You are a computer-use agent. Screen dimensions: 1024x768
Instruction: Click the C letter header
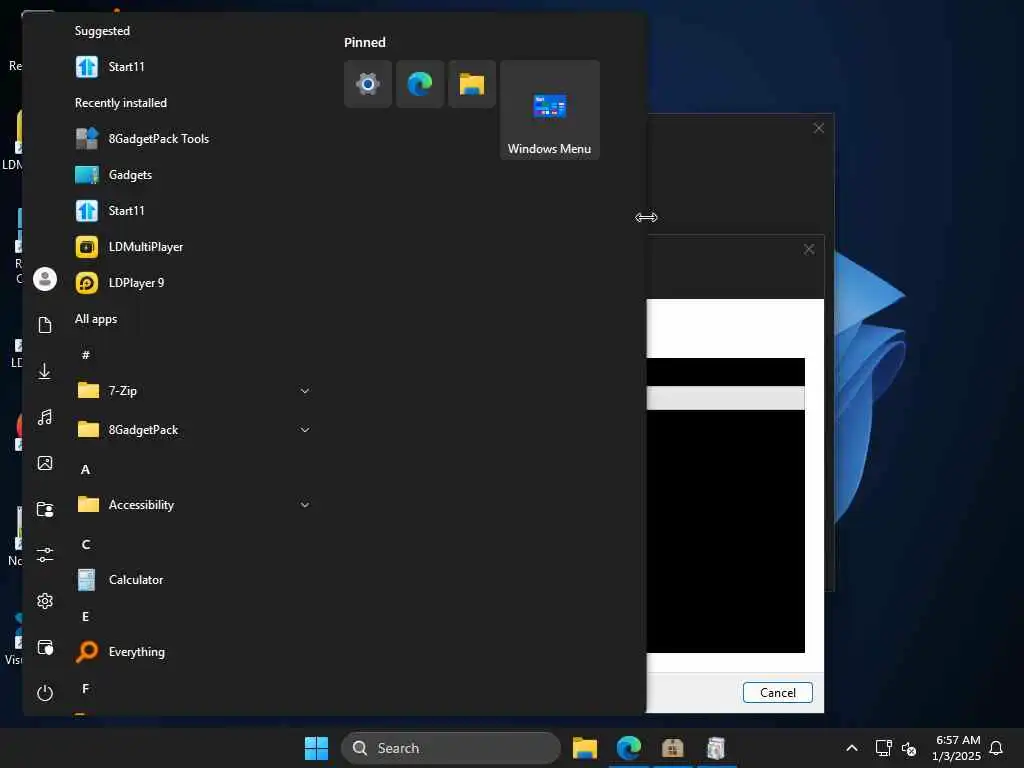(86, 545)
